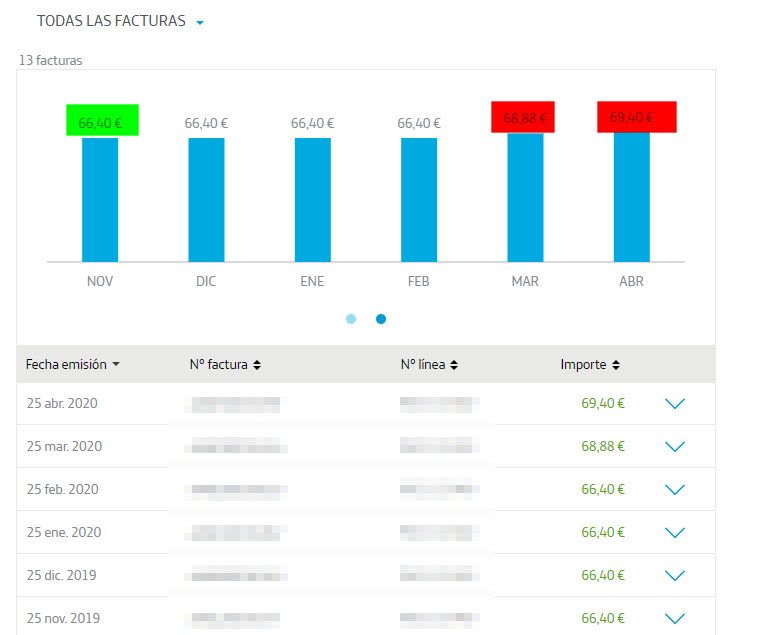This screenshot has height=635, width=762.
Task: Sort by Nº línea column
Action: (429, 365)
